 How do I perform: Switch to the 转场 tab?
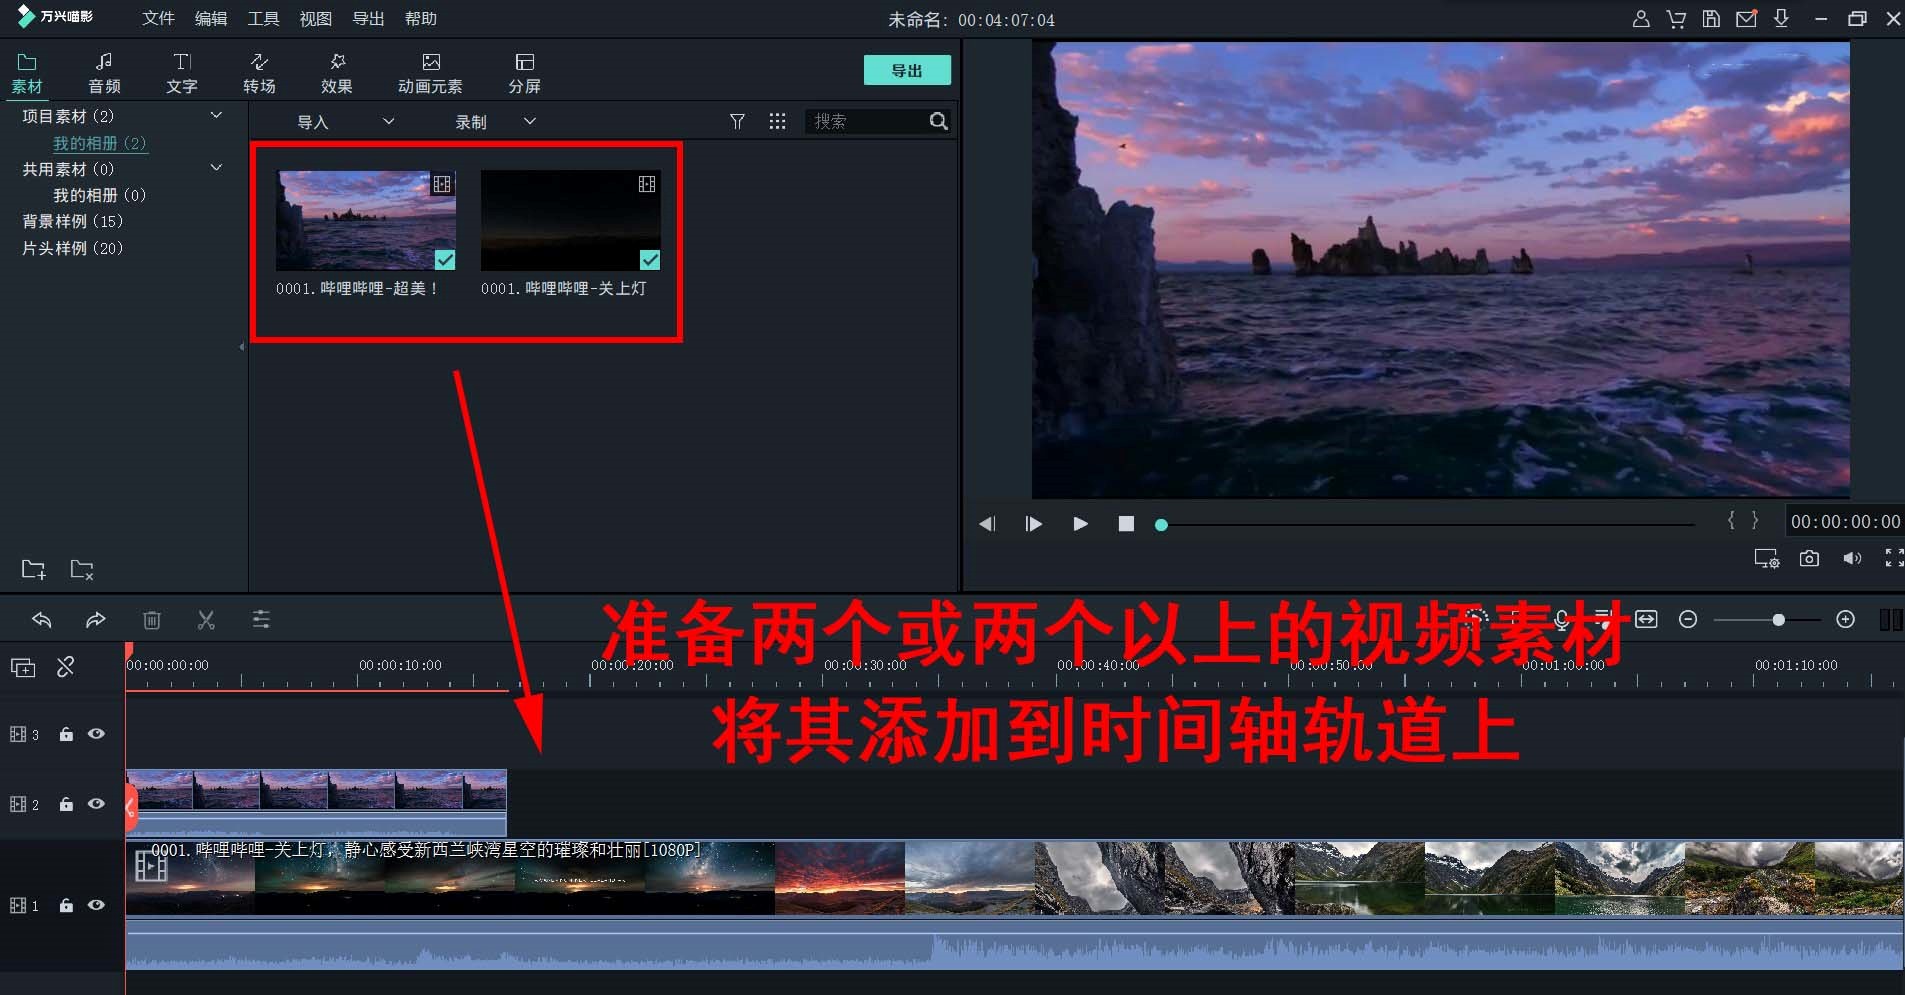pos(258,71)
